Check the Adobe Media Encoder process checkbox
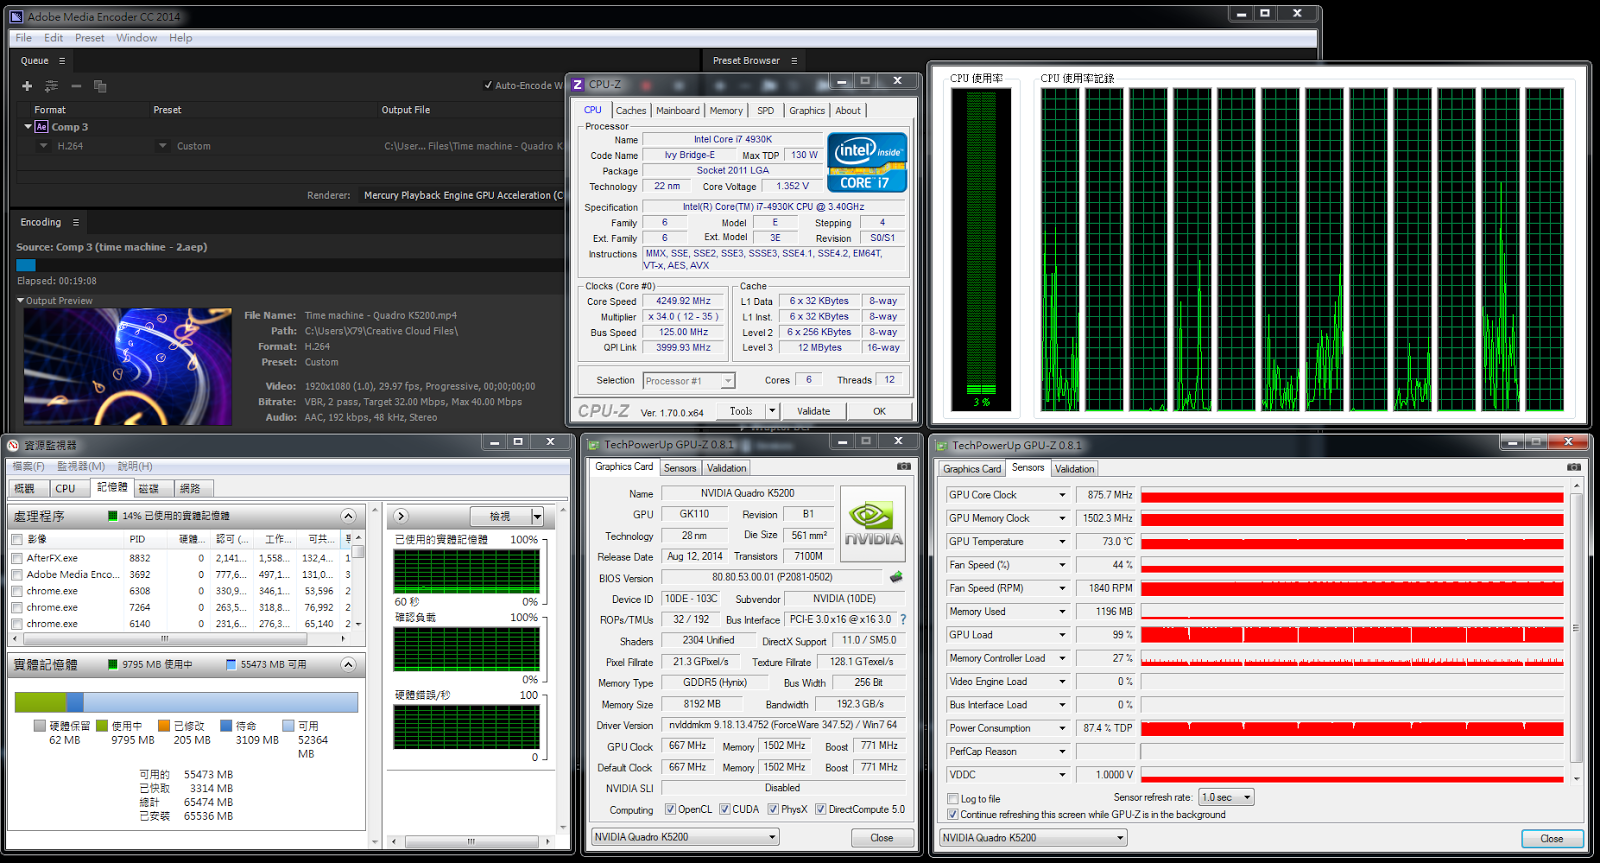 tap(17, 575)
